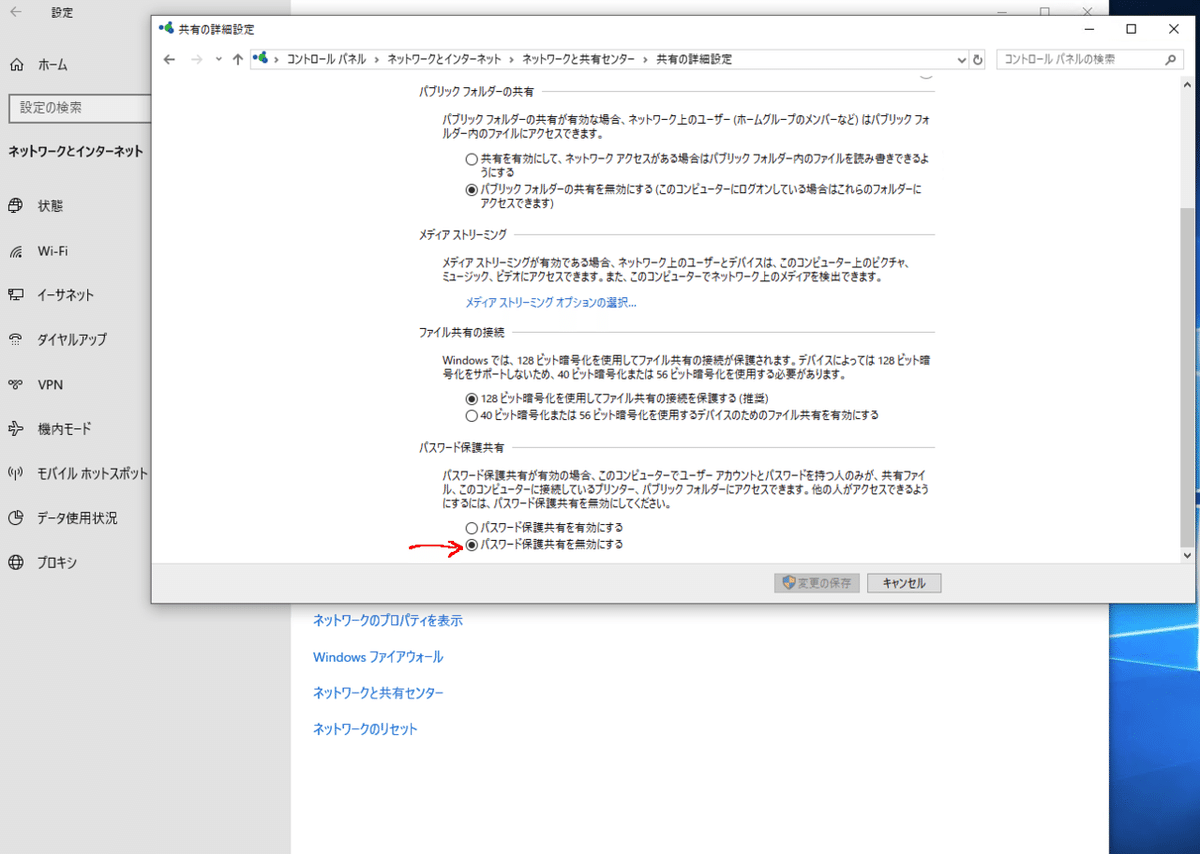Click the メディア ストリーミング section heading
The width and height of the screenshot is (1200, 854).
[462, 234]
